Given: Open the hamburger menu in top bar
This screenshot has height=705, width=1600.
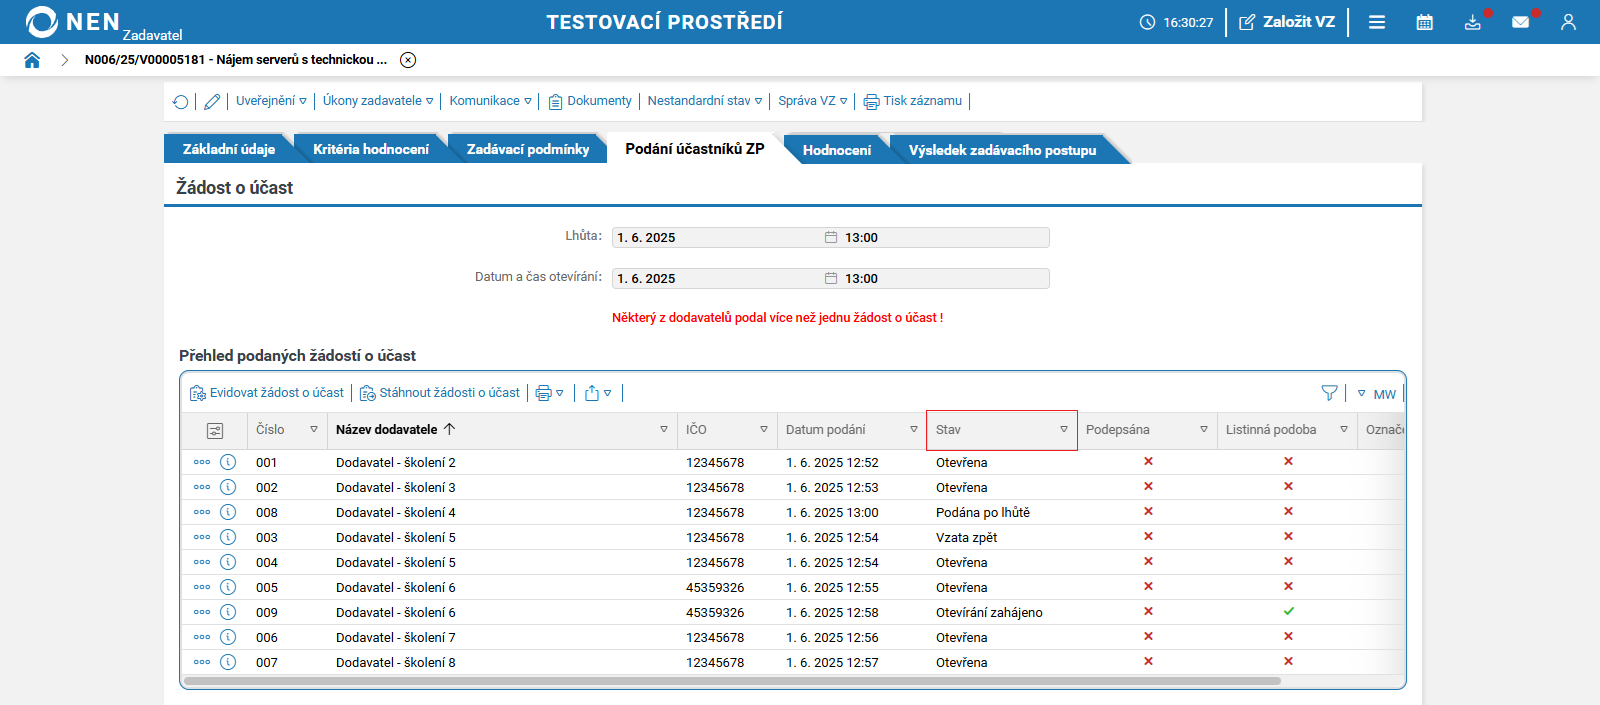Looking at the screenshot, I should point(1377,22).
